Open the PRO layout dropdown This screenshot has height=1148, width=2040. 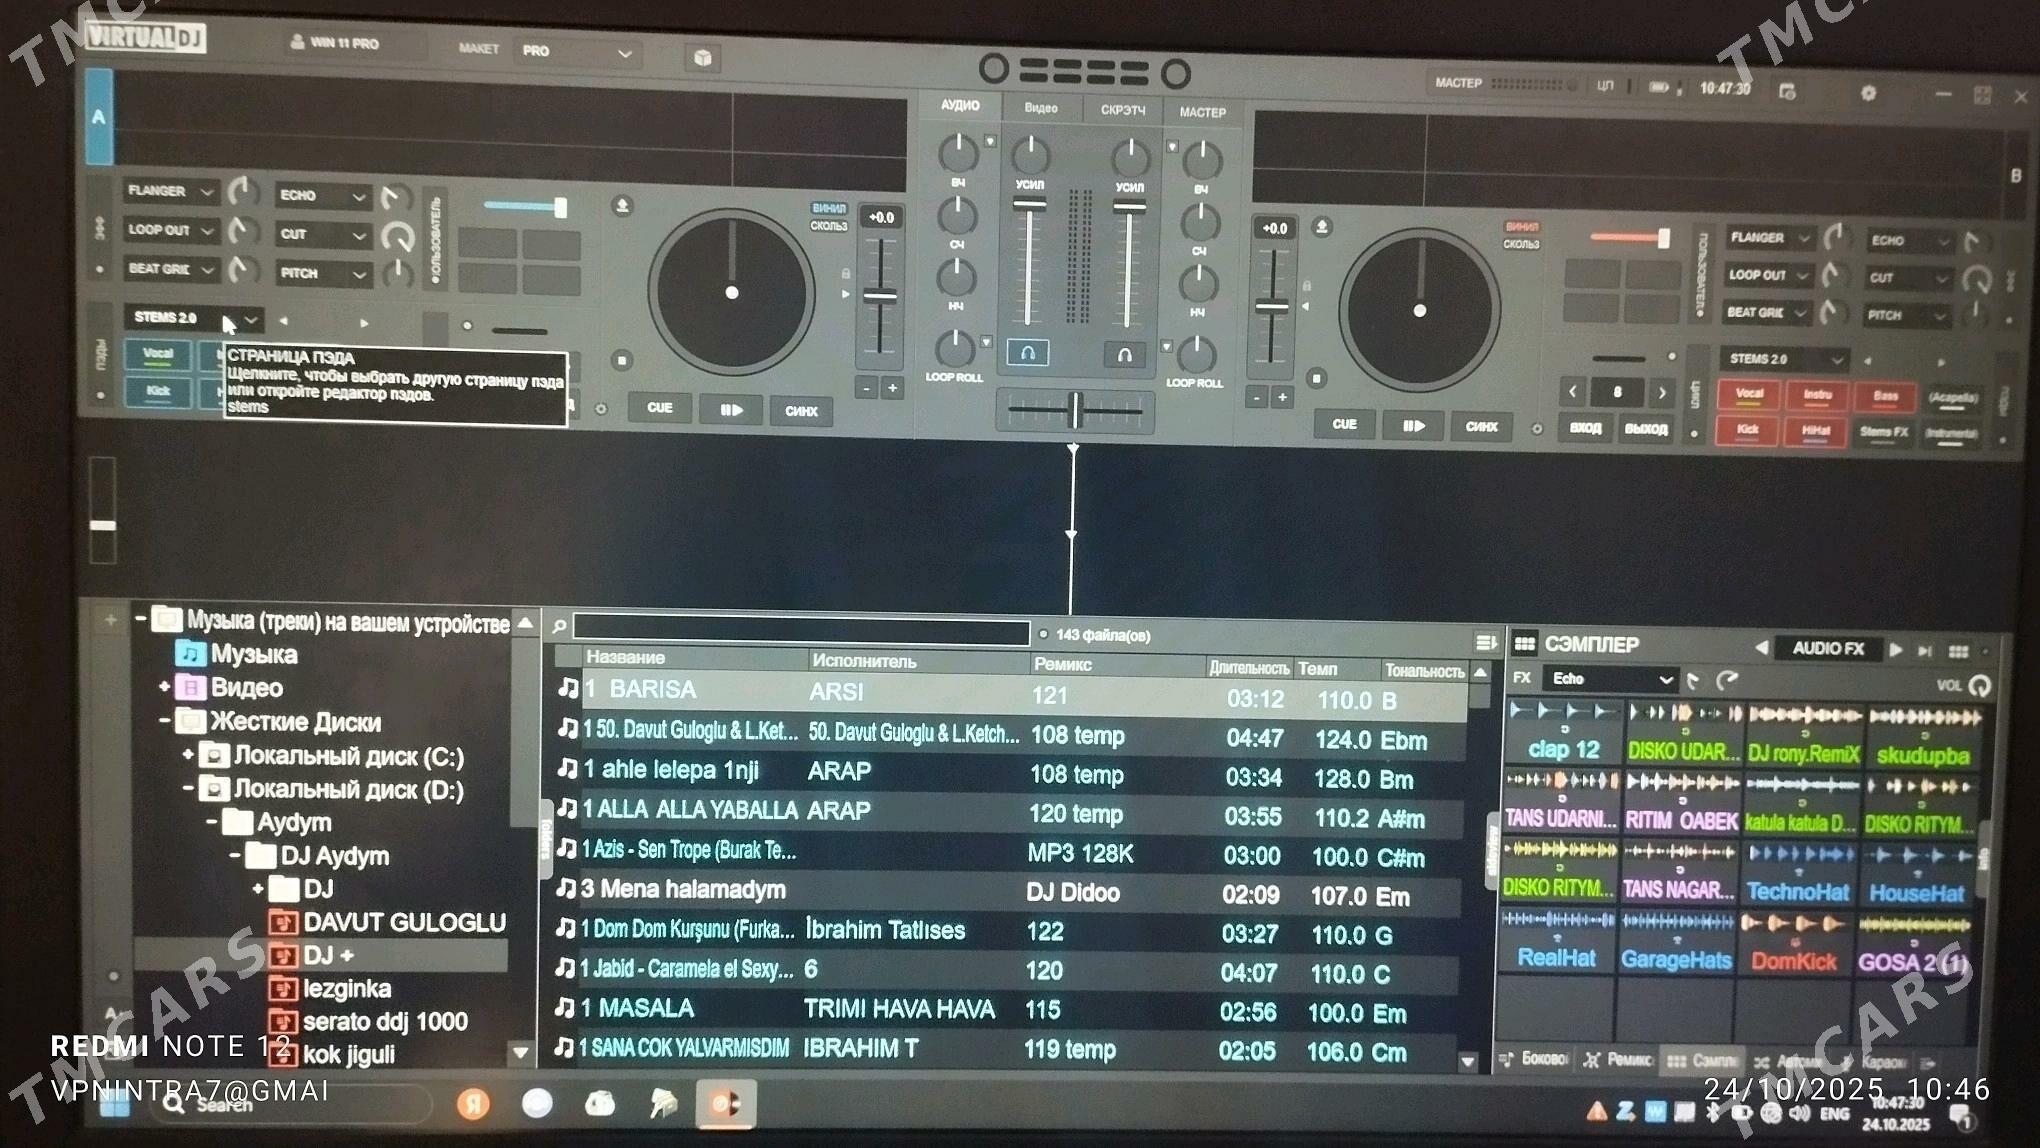[578, 52]
